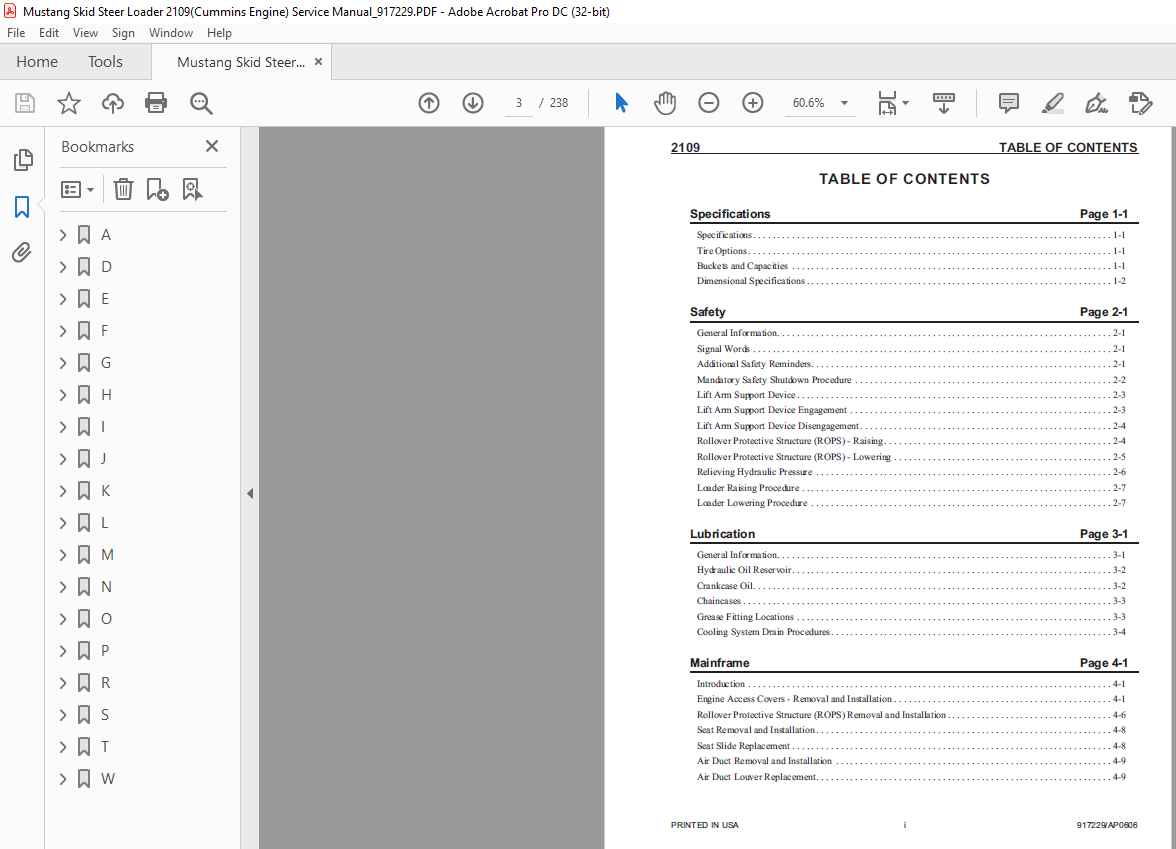
Task: Select the Highlight text pen tool
Action: click(x=1052, y=103)
